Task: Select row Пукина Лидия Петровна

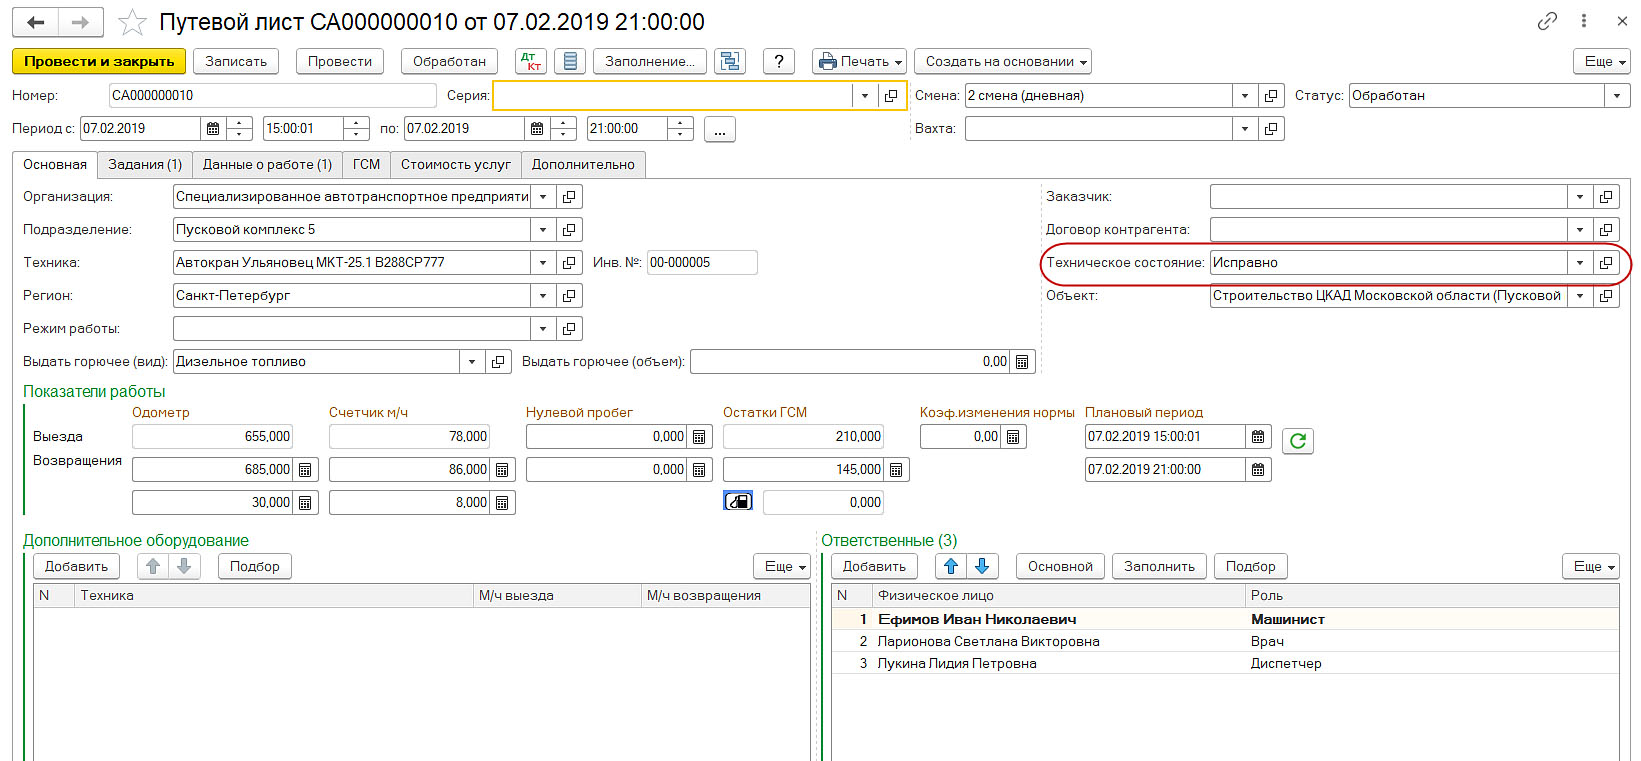Action: click(x=1225, y=663)
